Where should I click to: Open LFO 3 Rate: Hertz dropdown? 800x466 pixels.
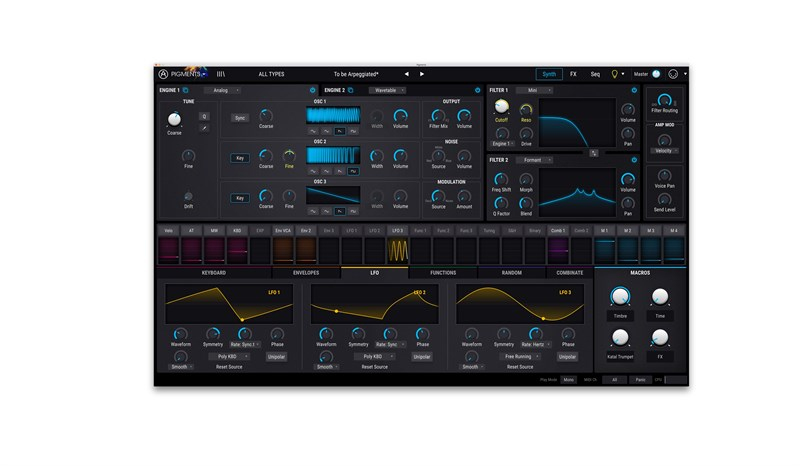coord(535,345)
